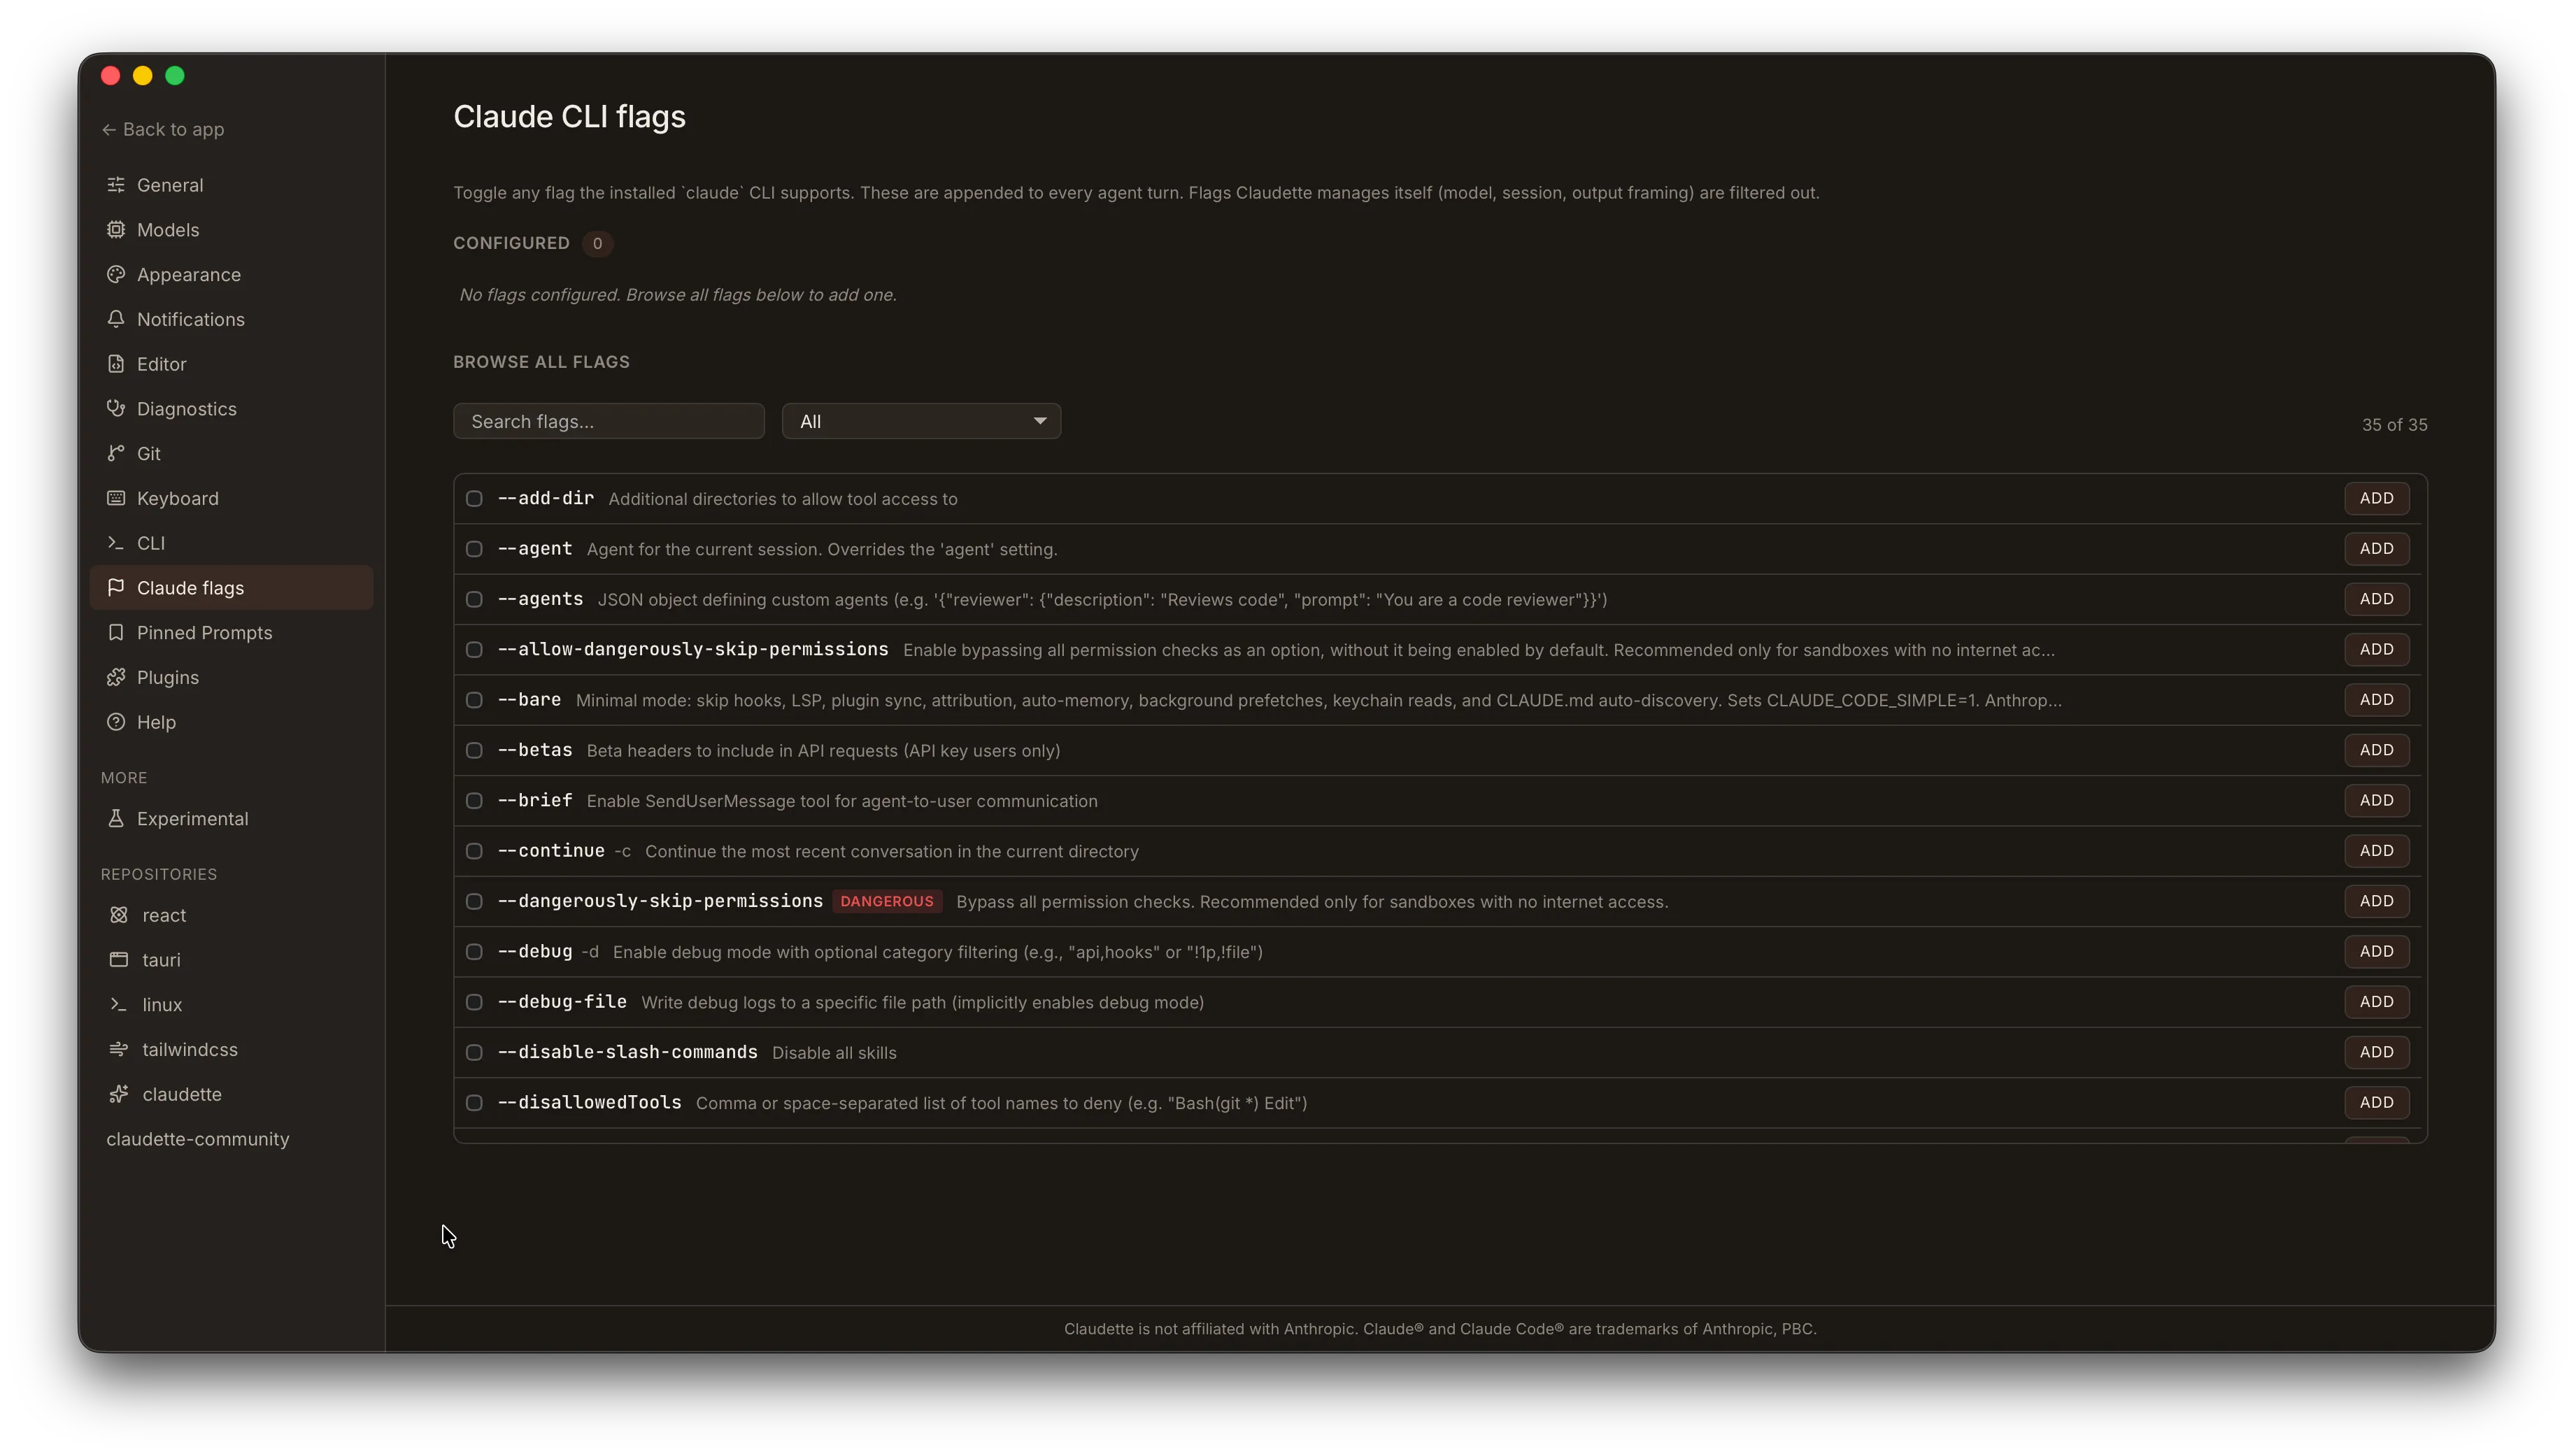
Task: Enable the --bare flag checkbox
Action: [474, 700]
